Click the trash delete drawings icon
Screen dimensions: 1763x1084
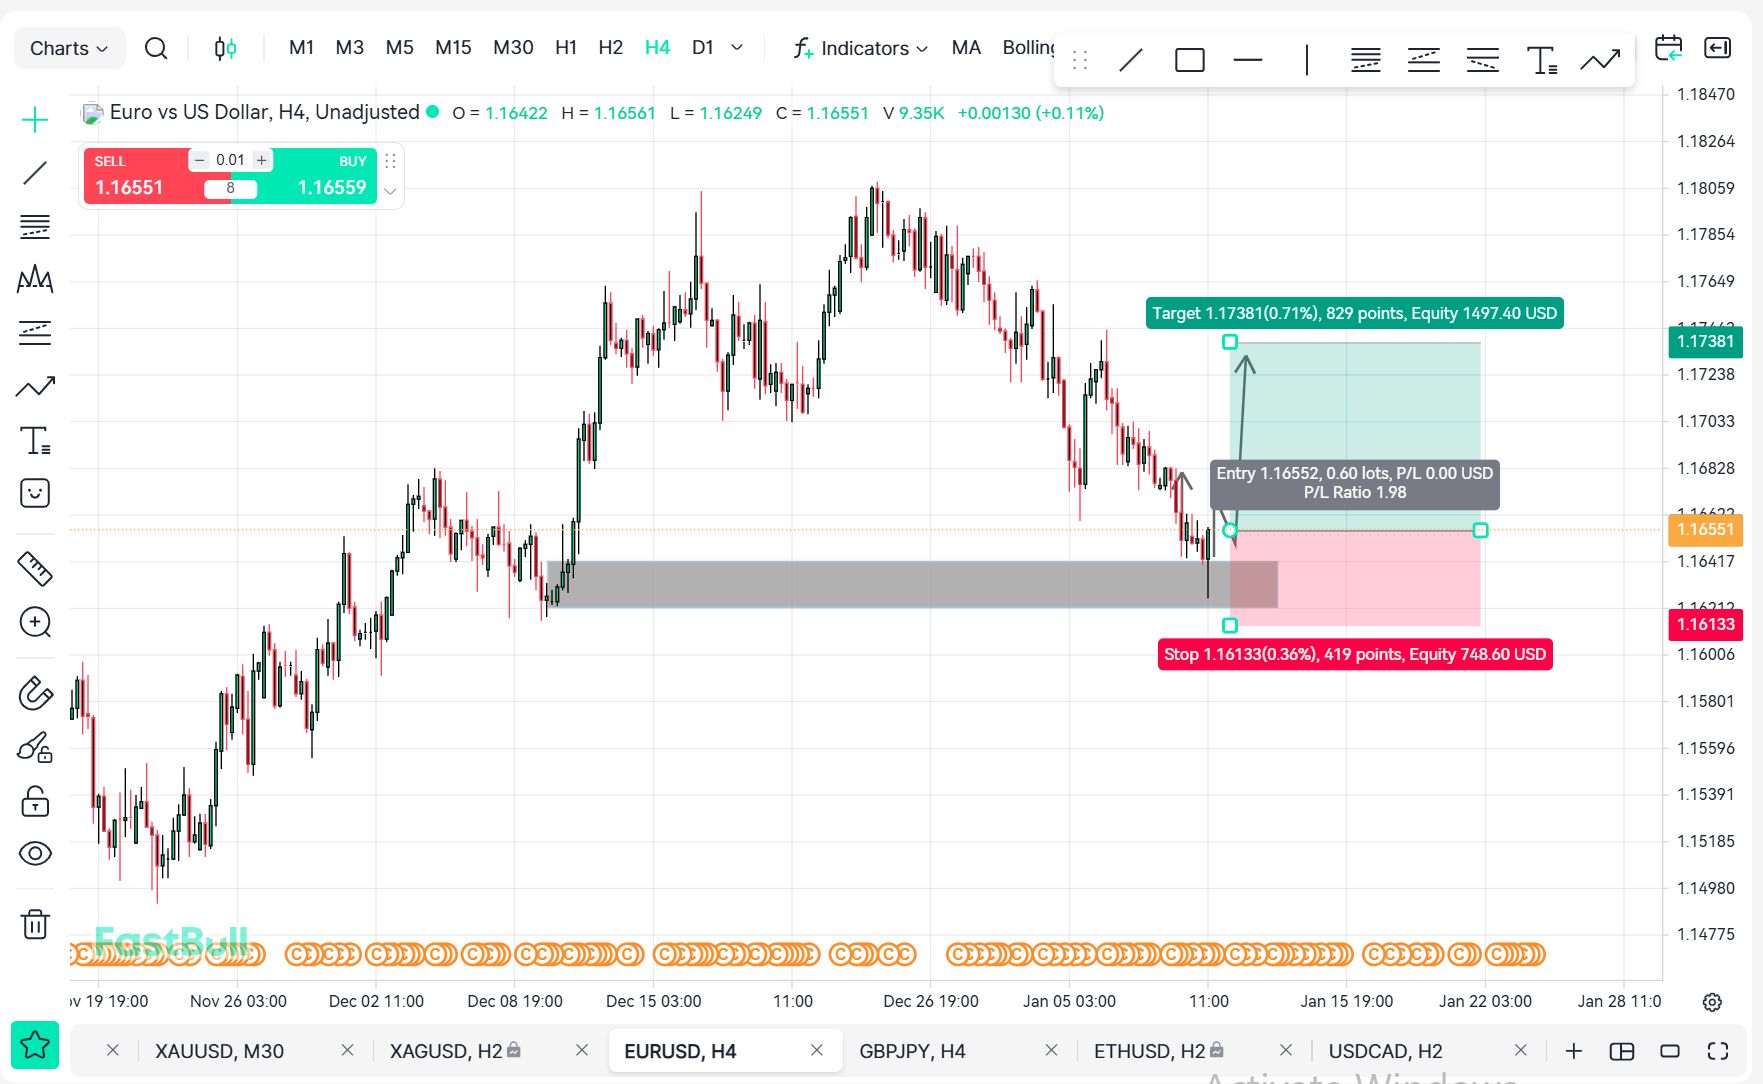[35, 923]
